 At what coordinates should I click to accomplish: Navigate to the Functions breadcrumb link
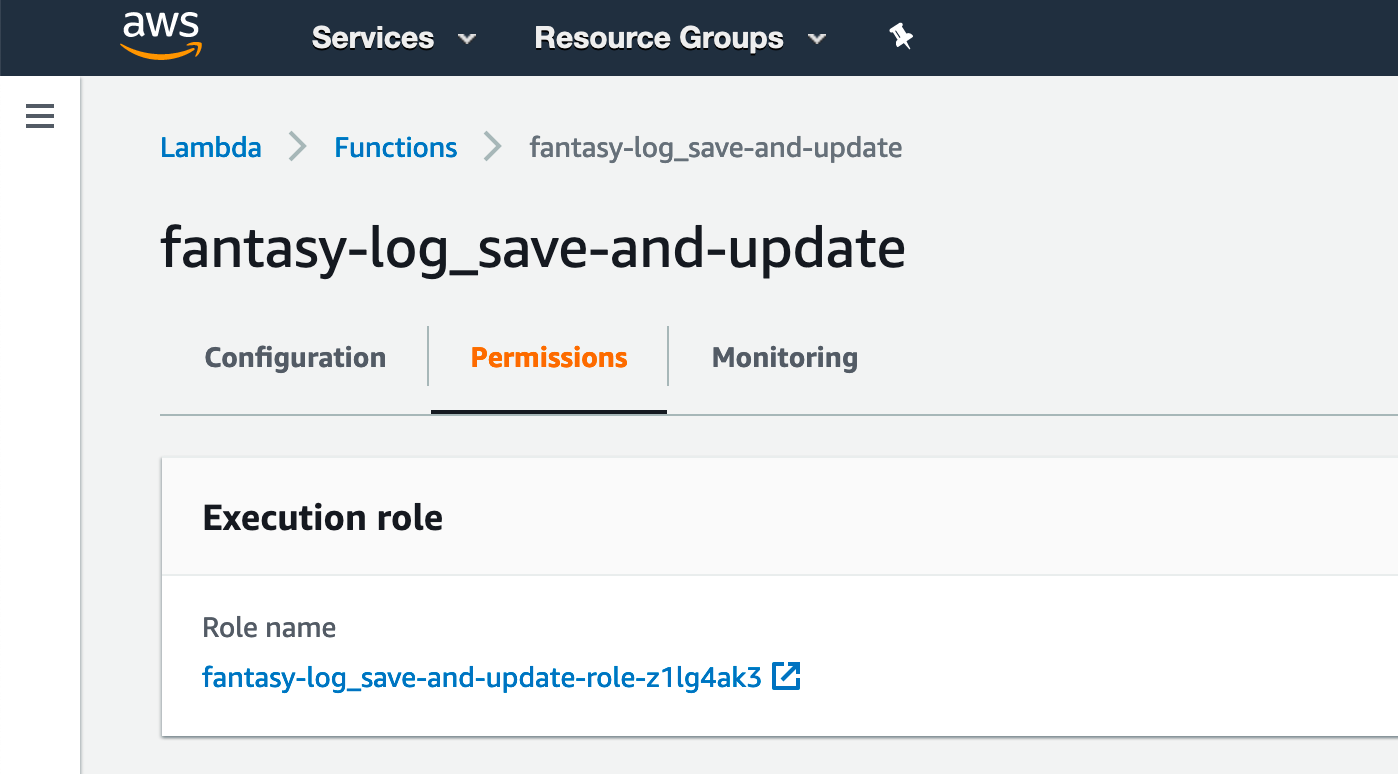coord(396,148)
